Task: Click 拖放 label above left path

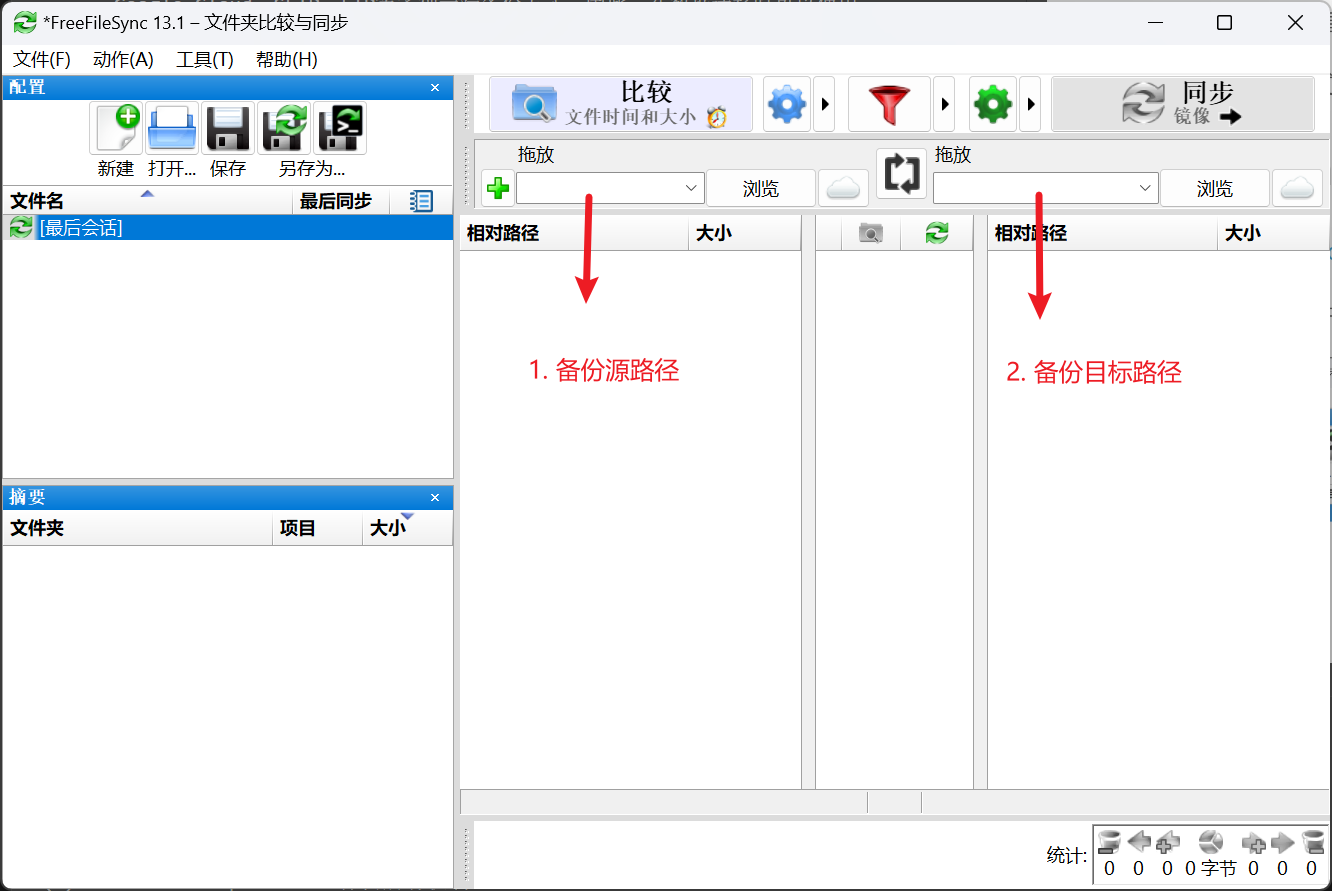Action: 536,155
